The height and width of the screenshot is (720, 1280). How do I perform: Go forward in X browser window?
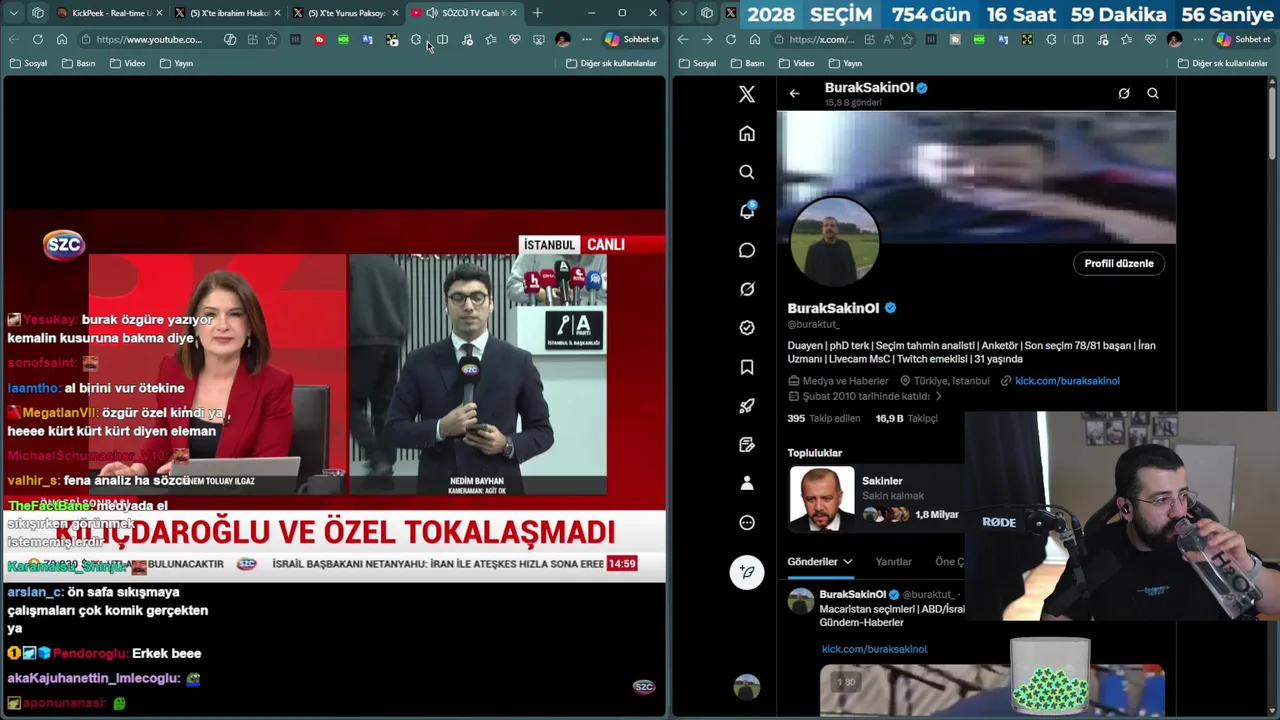[706, 39]
